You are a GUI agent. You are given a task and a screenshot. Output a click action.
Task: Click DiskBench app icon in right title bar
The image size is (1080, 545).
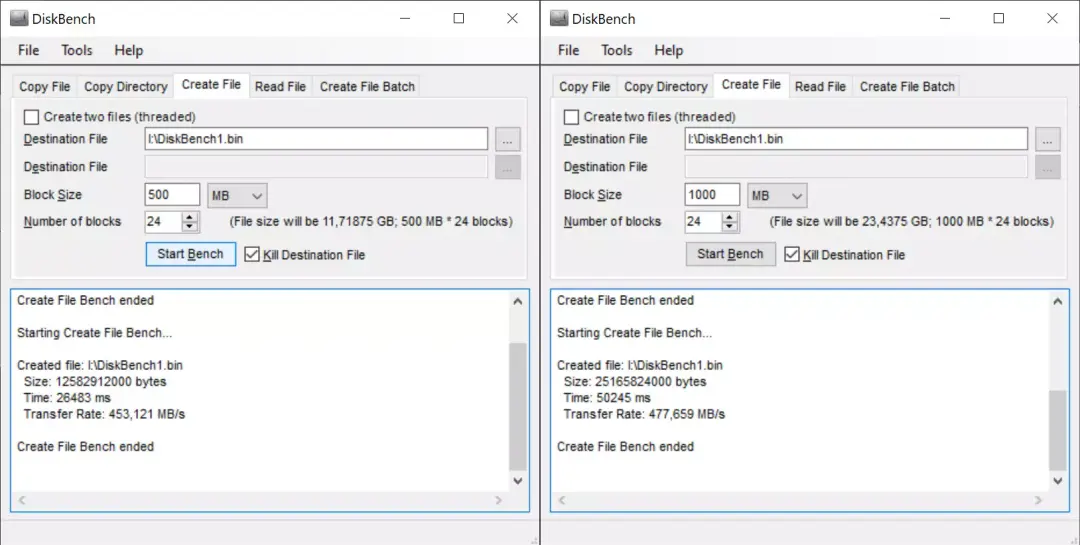click(559, 19)
